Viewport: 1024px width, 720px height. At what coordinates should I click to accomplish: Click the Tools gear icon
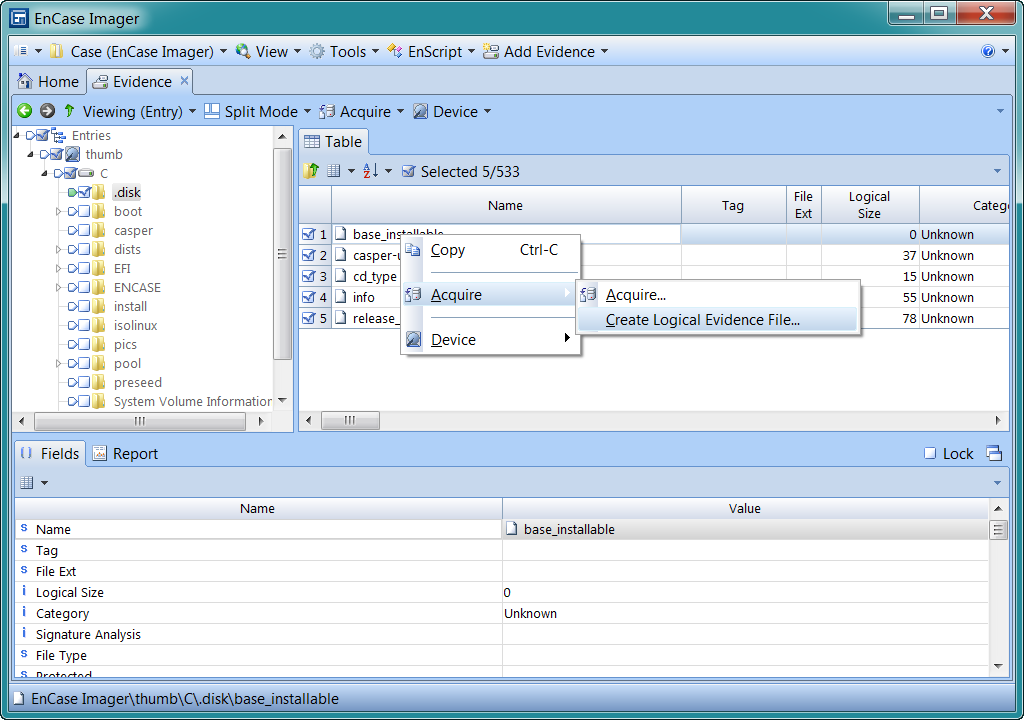[x=317, y=51]
